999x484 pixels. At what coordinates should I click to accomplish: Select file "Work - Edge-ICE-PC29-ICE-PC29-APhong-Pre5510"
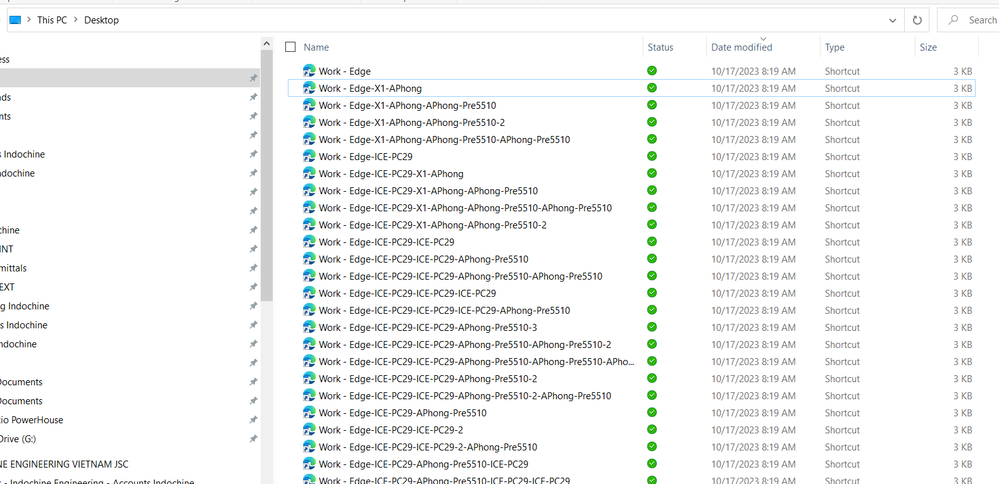pos(423,259)
